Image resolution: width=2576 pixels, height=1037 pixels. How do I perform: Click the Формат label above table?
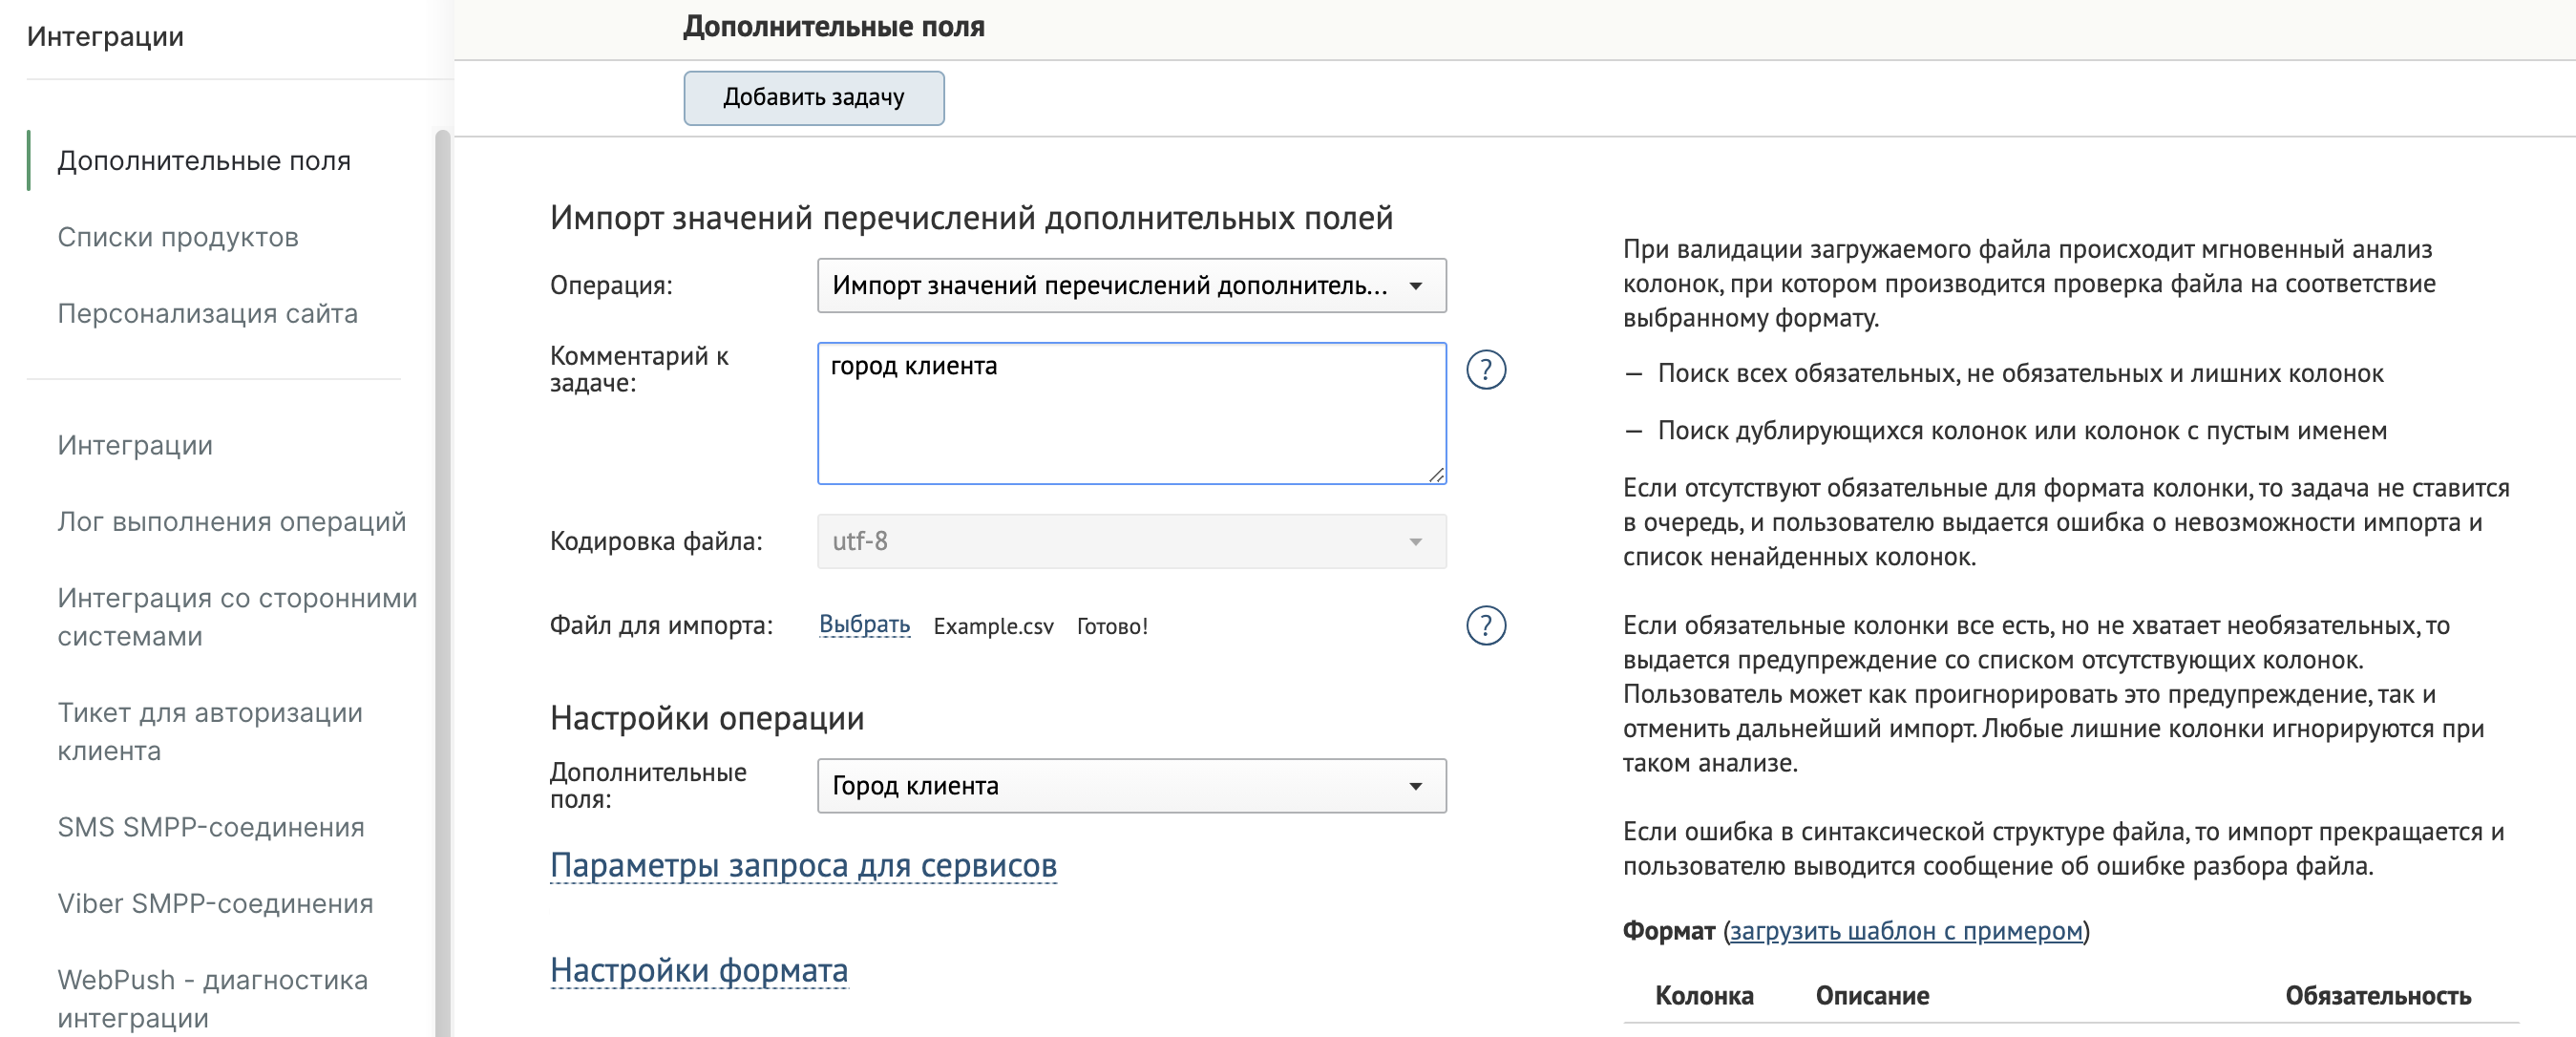[1668, 931]
